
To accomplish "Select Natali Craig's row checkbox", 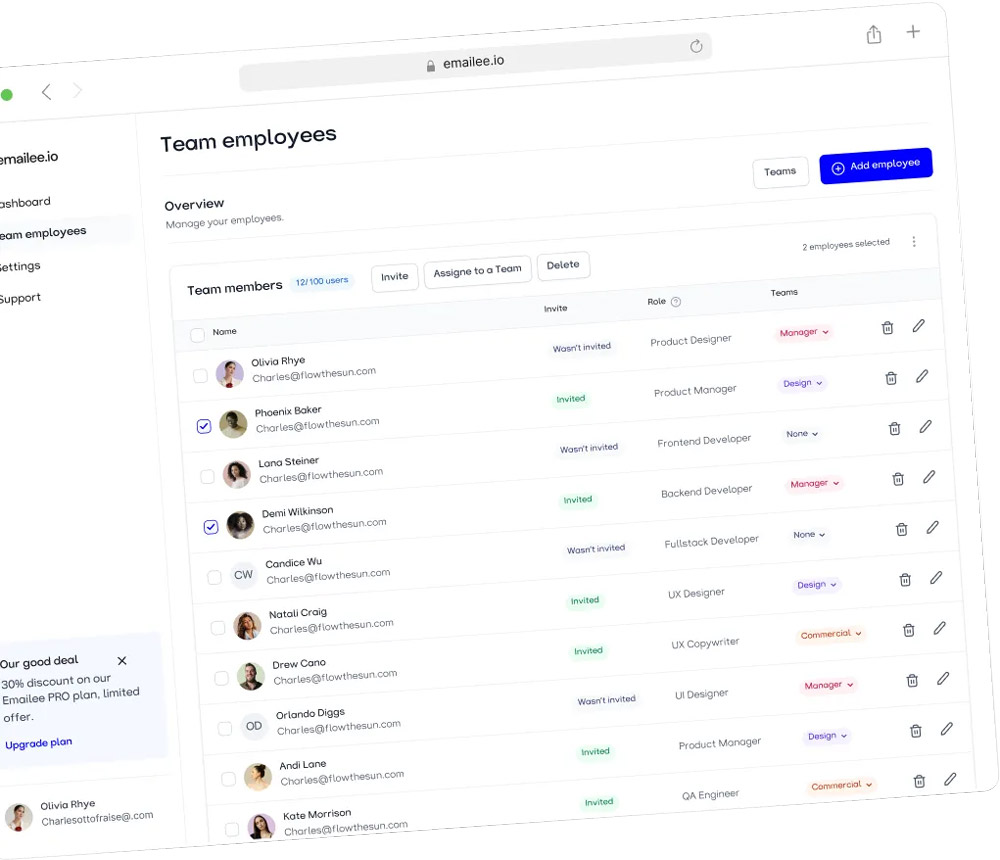I will [218, 628].
